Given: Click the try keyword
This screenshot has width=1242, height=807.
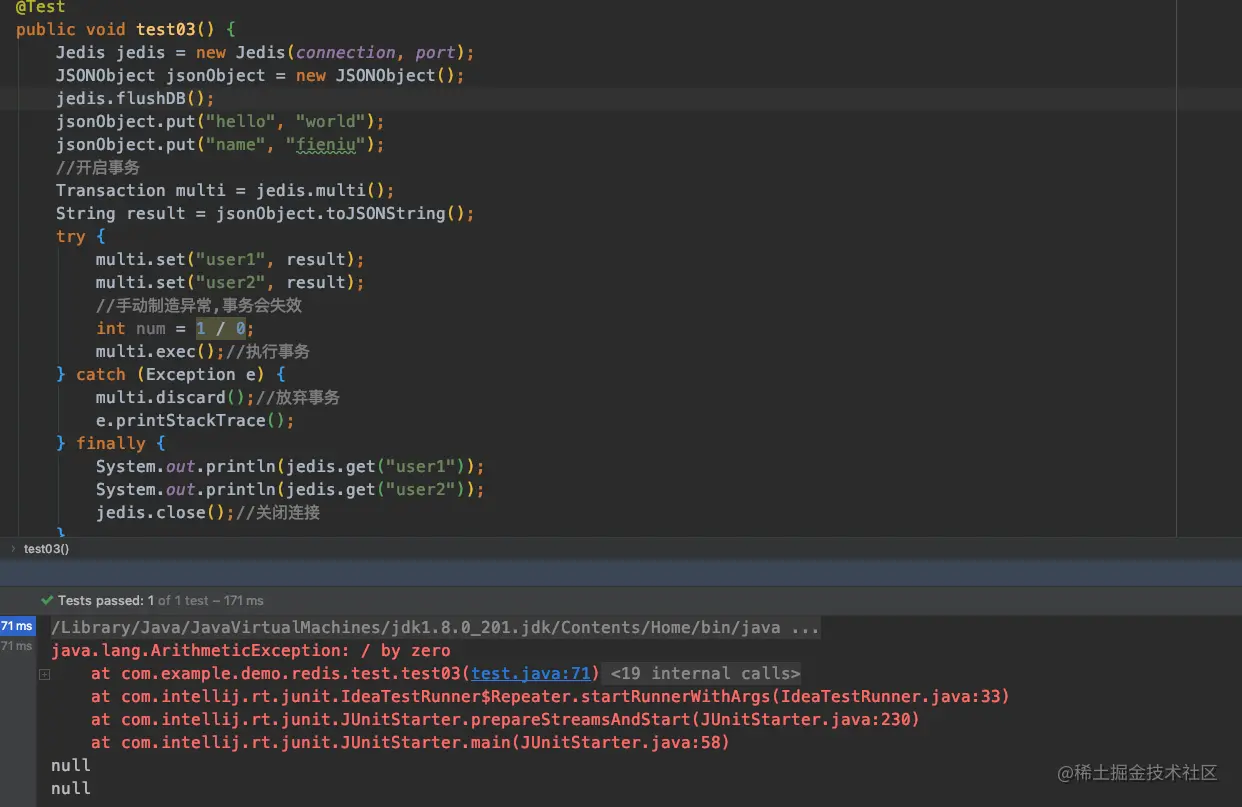Looking at the screenshot, I should click(x=71, y=236).
